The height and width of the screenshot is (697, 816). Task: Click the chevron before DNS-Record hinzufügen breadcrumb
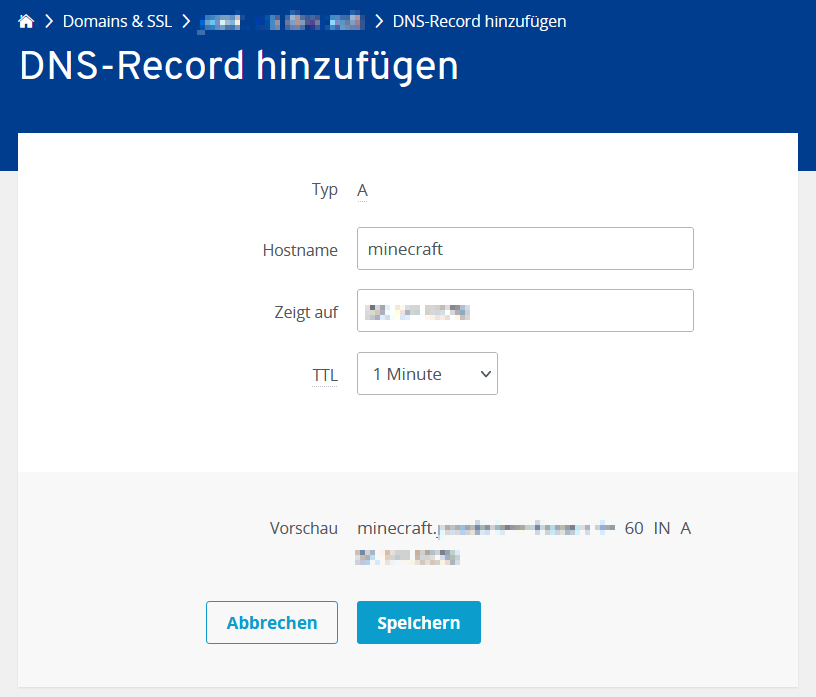[379, 21]
